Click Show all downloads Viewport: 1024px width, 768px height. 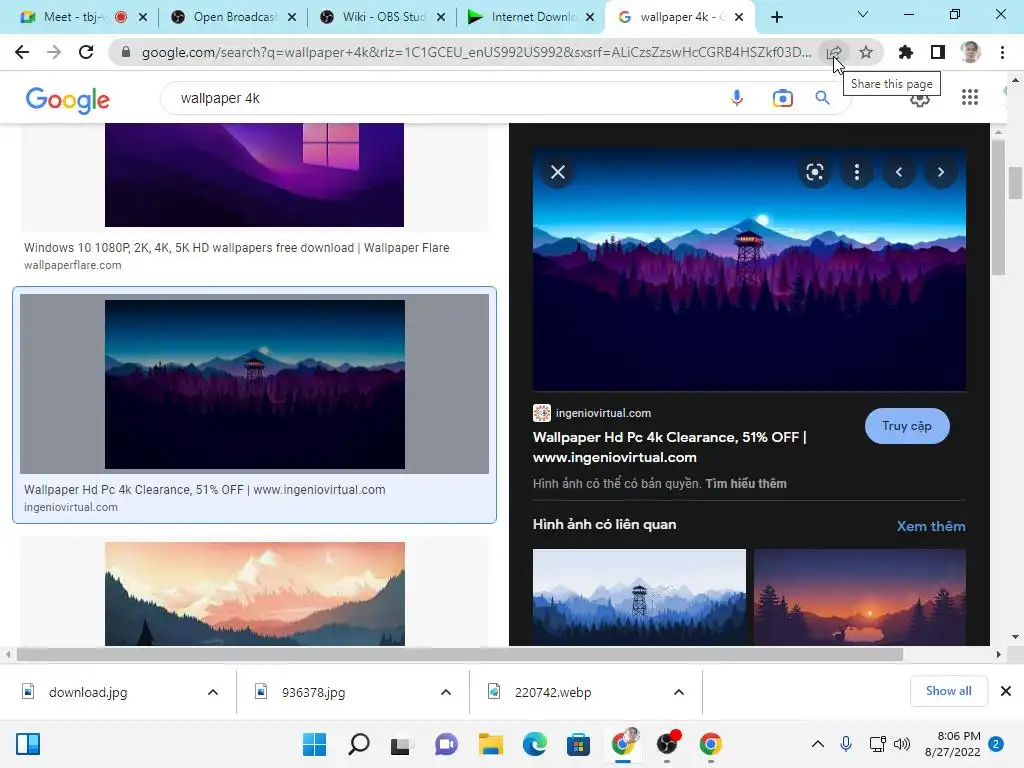[x=948, y=691]
